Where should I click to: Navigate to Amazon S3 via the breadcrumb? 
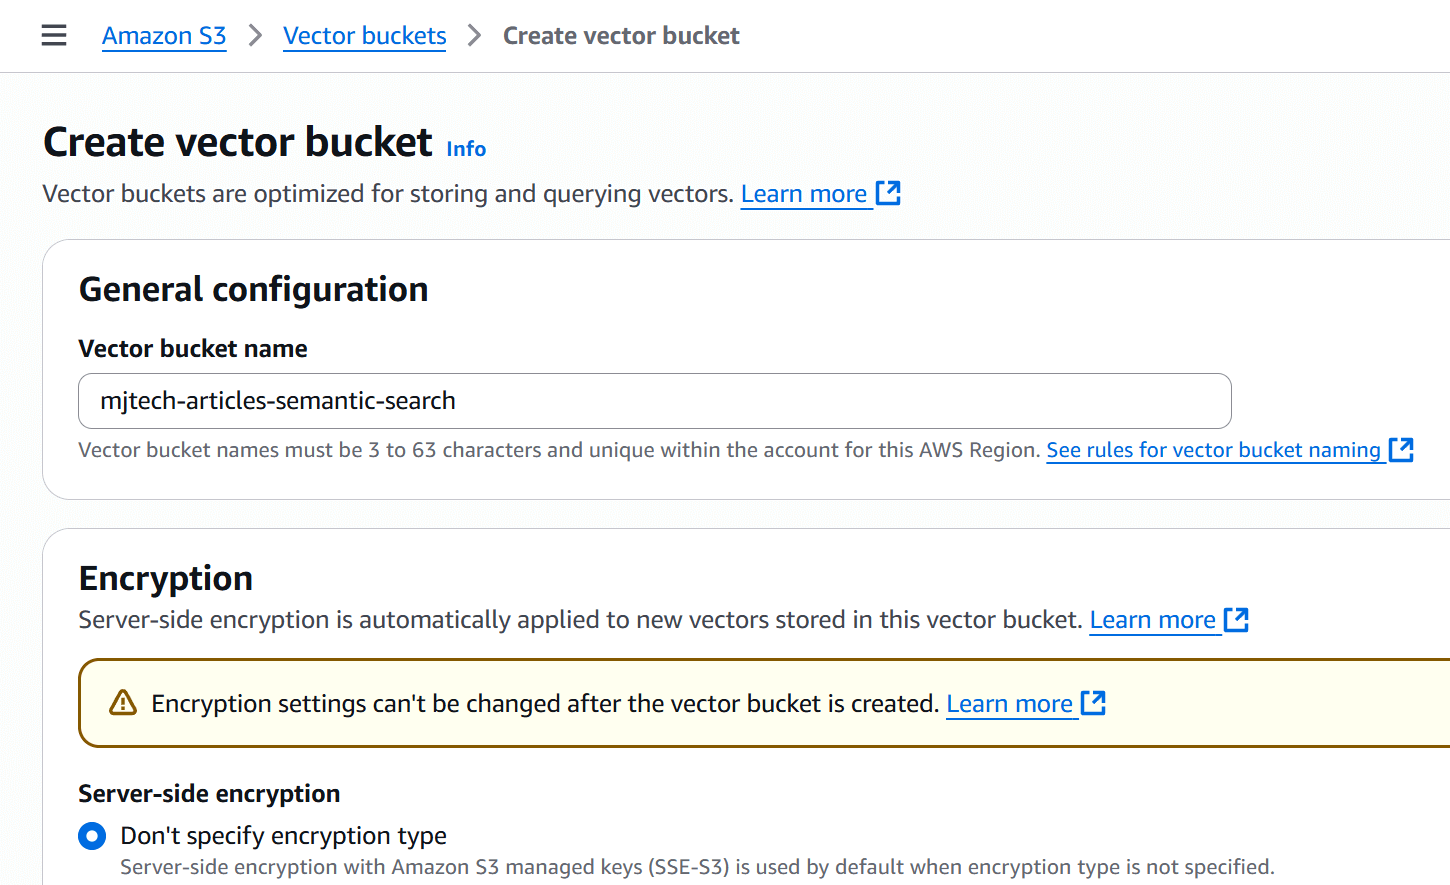[x=164, y=35]
